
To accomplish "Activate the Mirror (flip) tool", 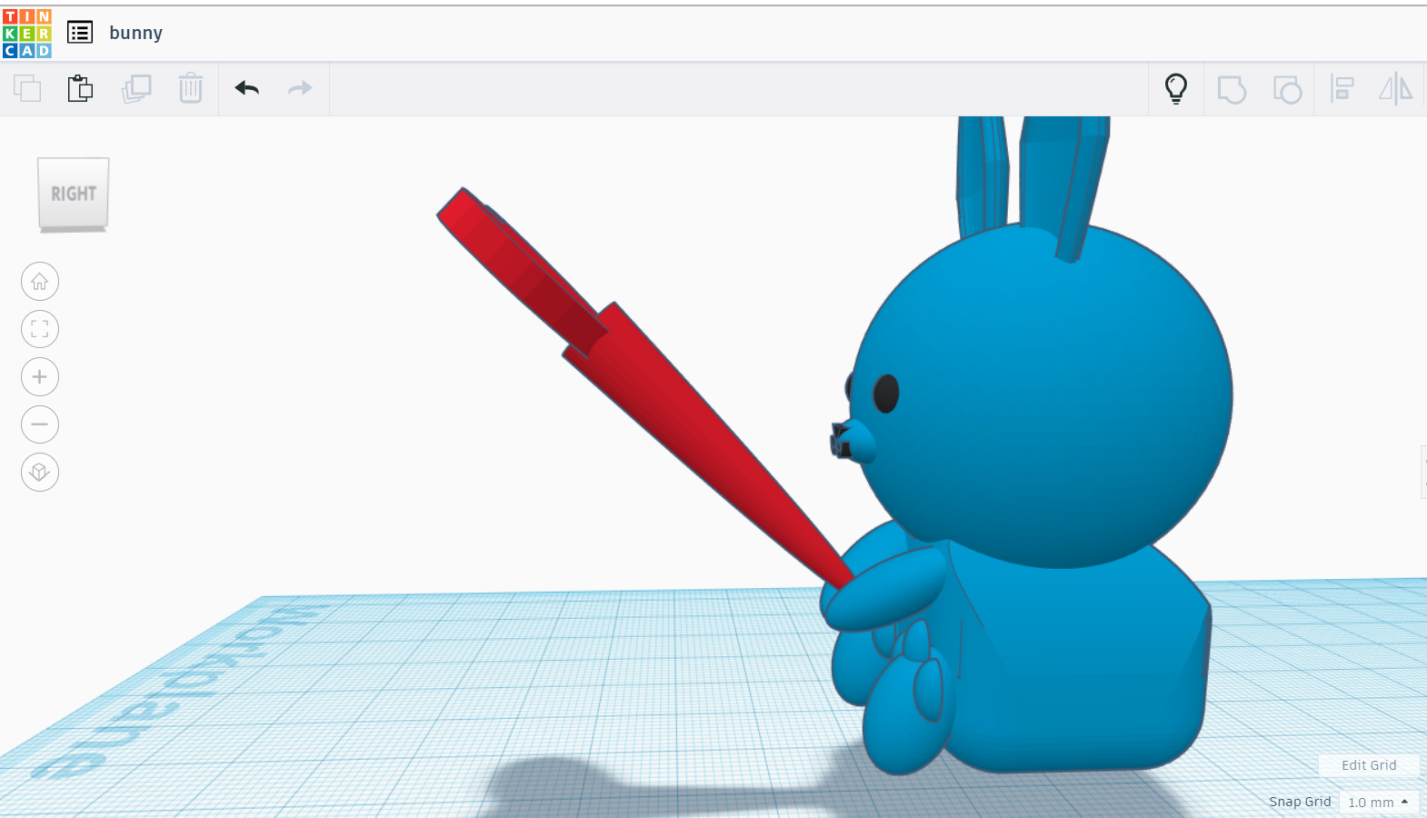I will click(1396, 88).
